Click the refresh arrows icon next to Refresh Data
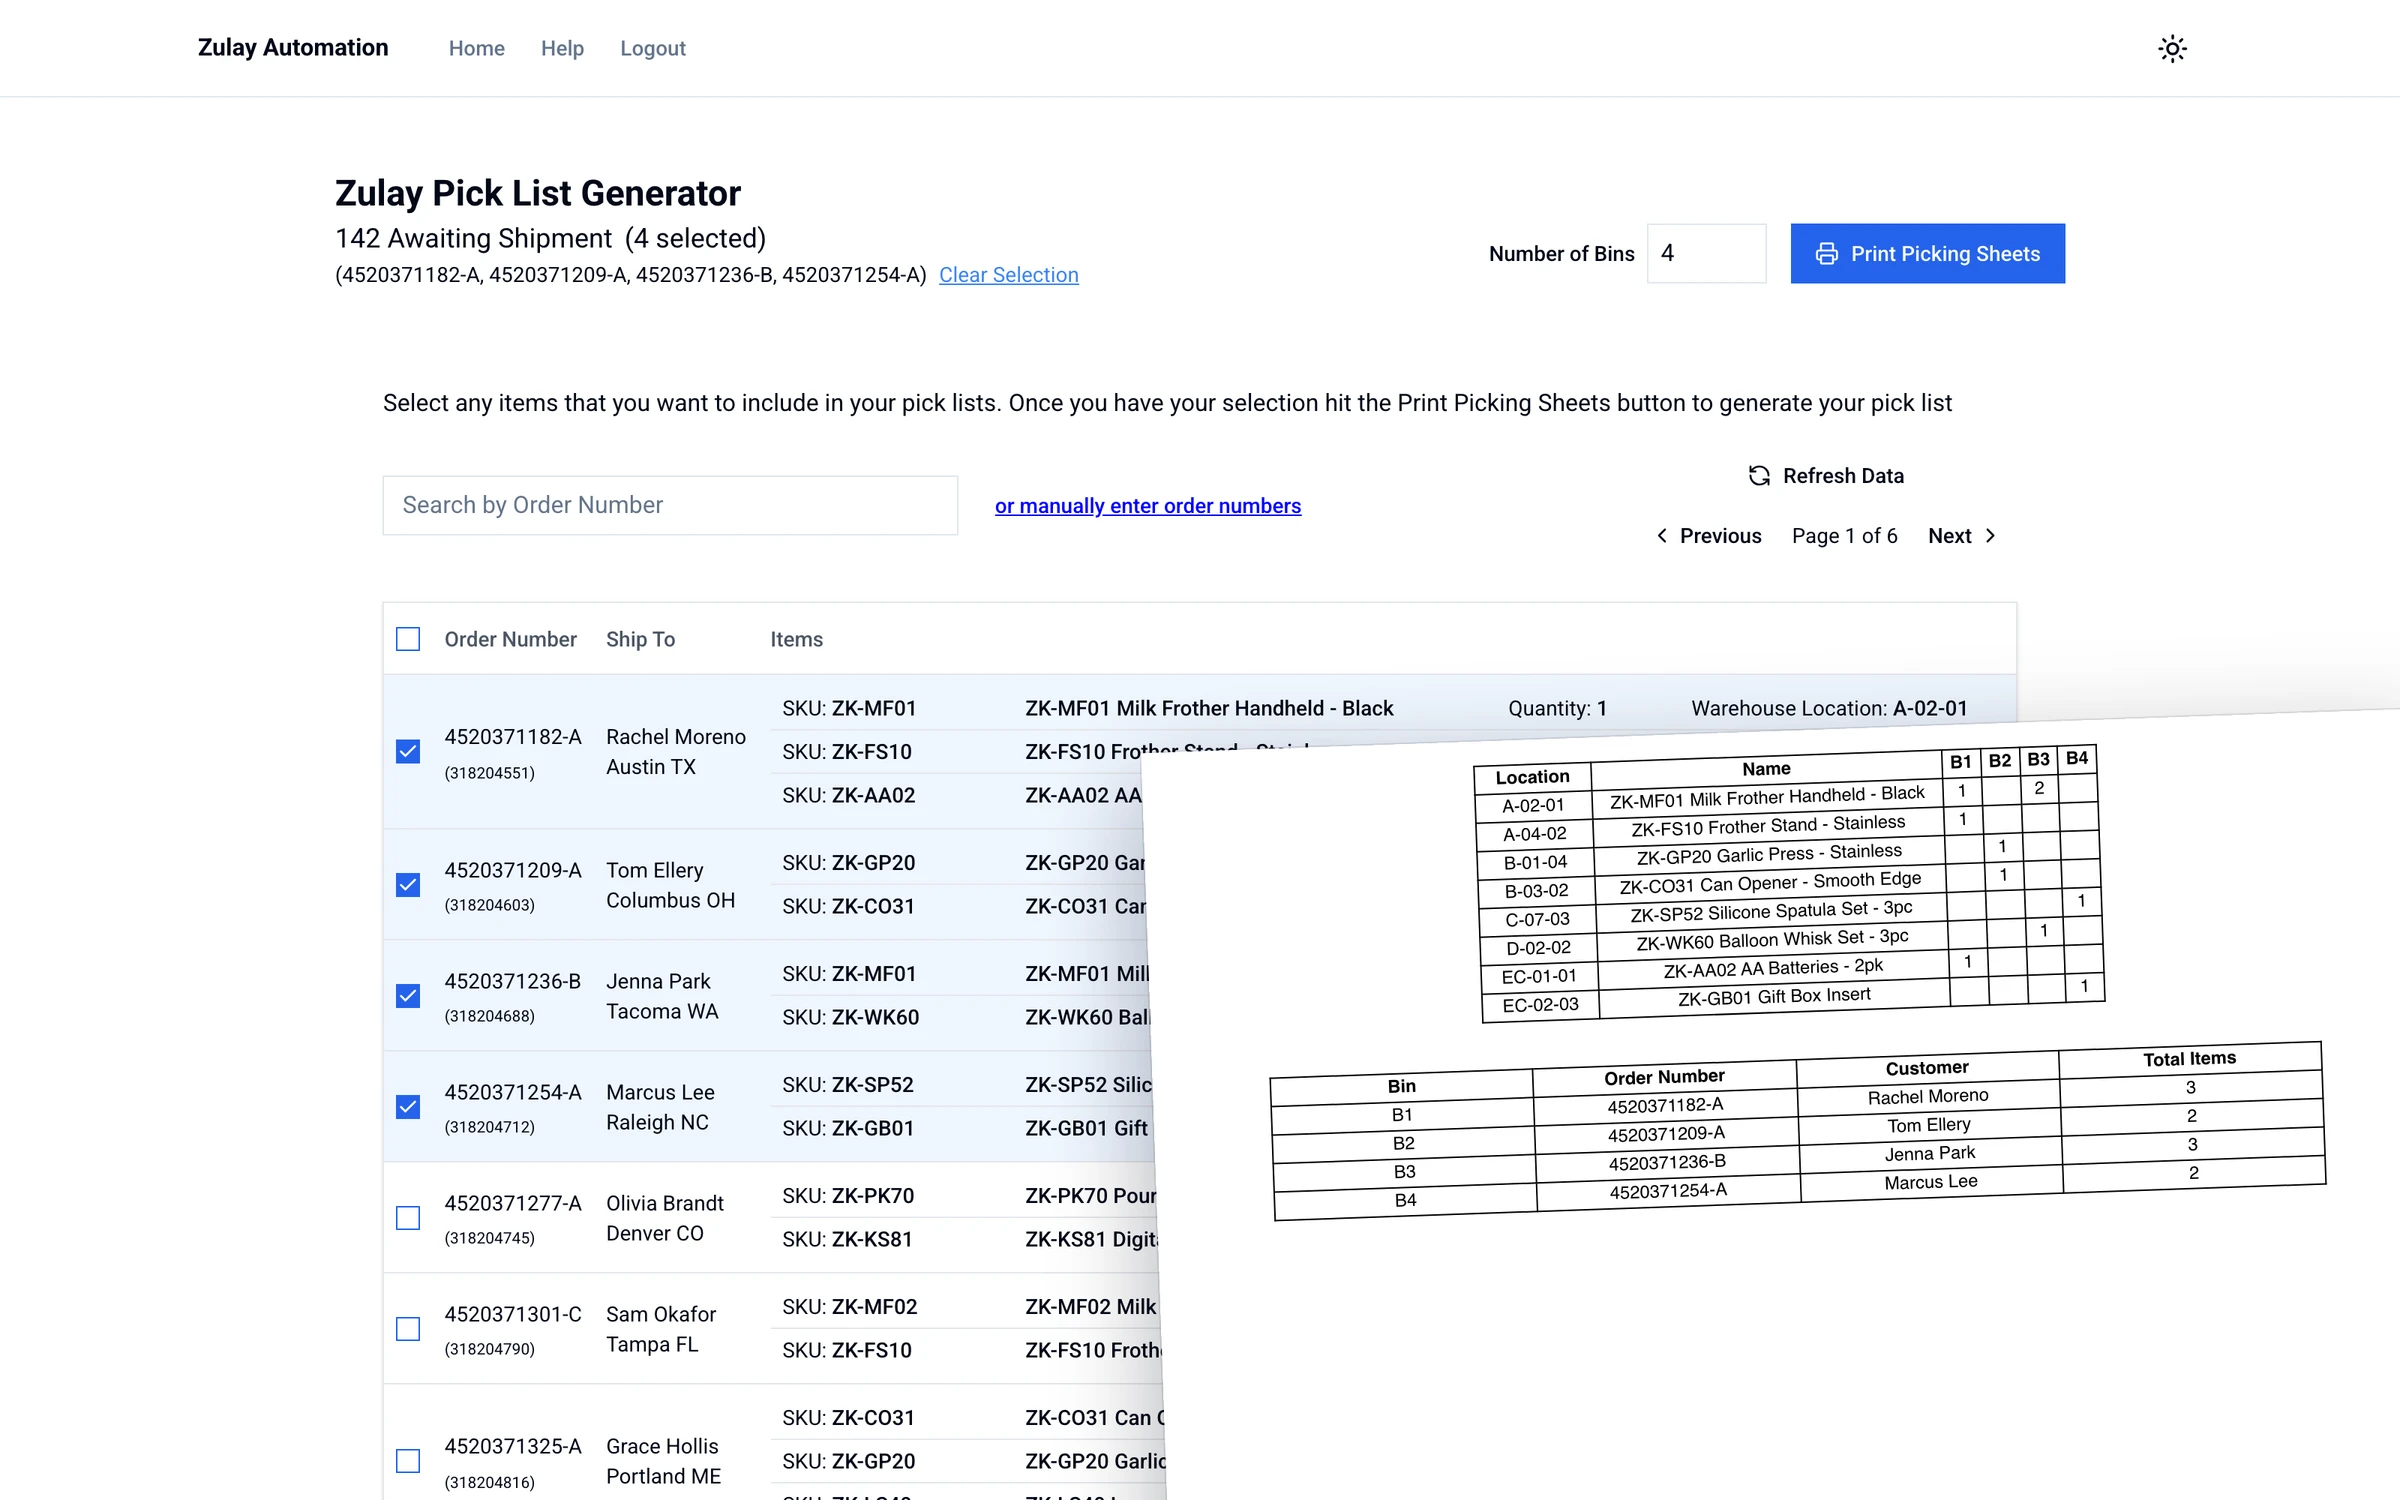 tap(1759, 476)
